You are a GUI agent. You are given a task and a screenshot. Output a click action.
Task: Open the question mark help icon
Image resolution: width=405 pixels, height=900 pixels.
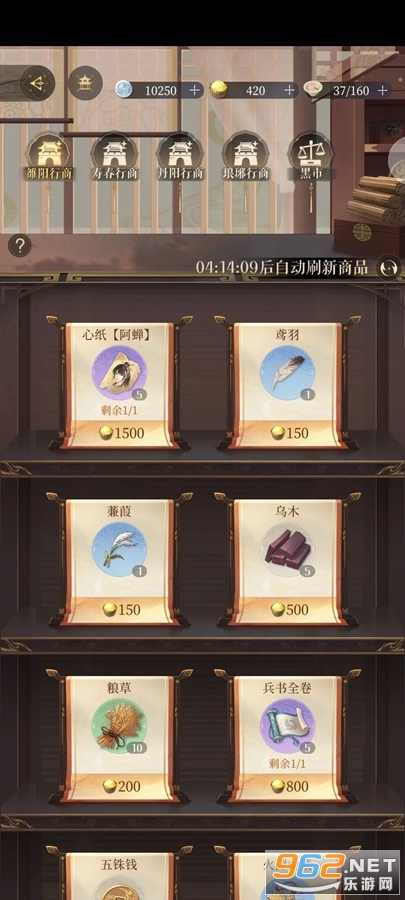point(20,246)
